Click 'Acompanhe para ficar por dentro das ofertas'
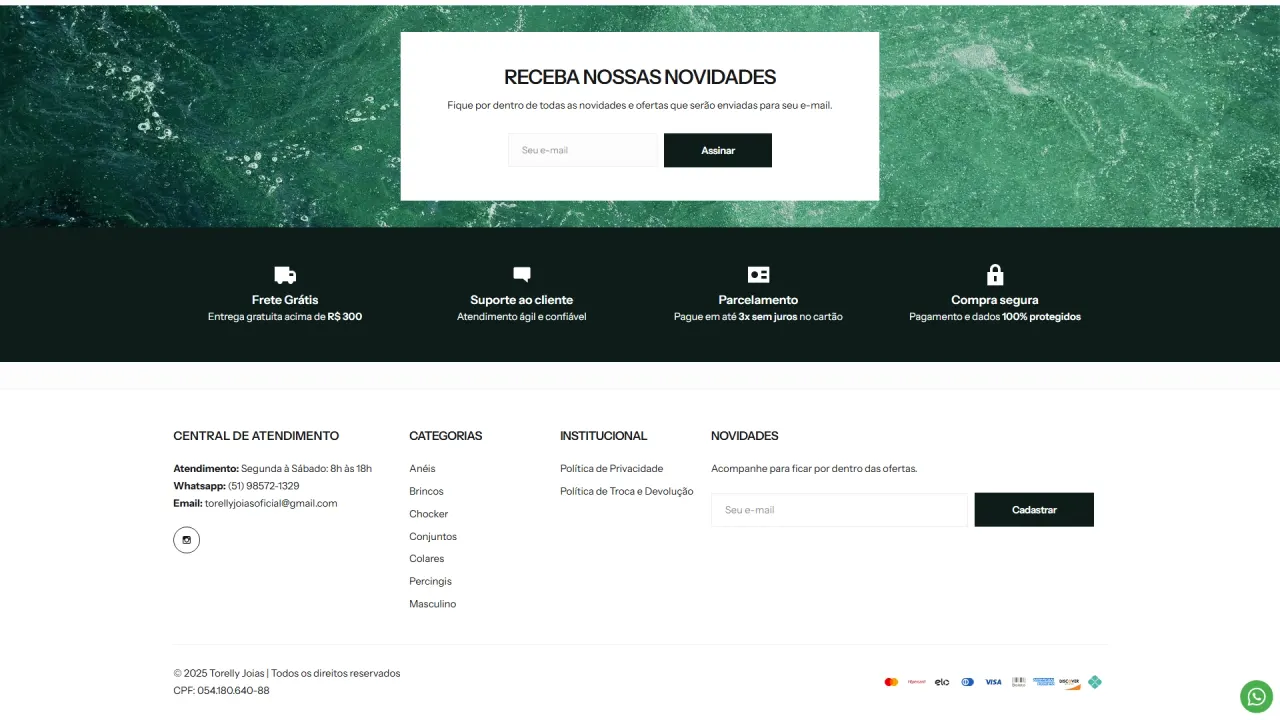Screen dimensions: 1280x720 [814, 468]
